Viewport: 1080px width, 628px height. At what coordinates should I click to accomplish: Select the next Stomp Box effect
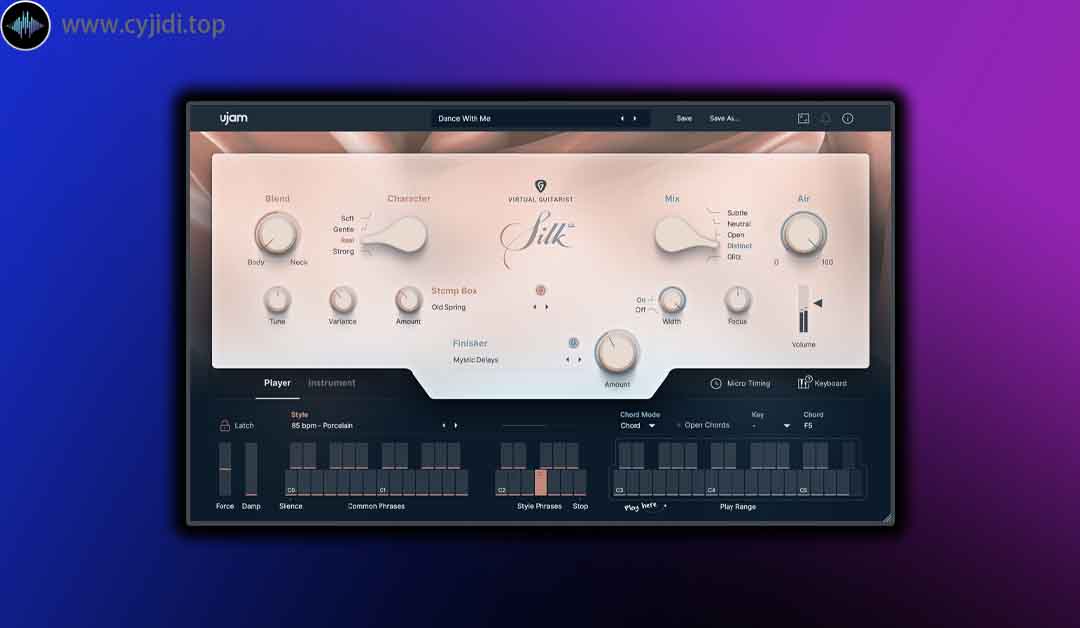[x=547, y=307]
